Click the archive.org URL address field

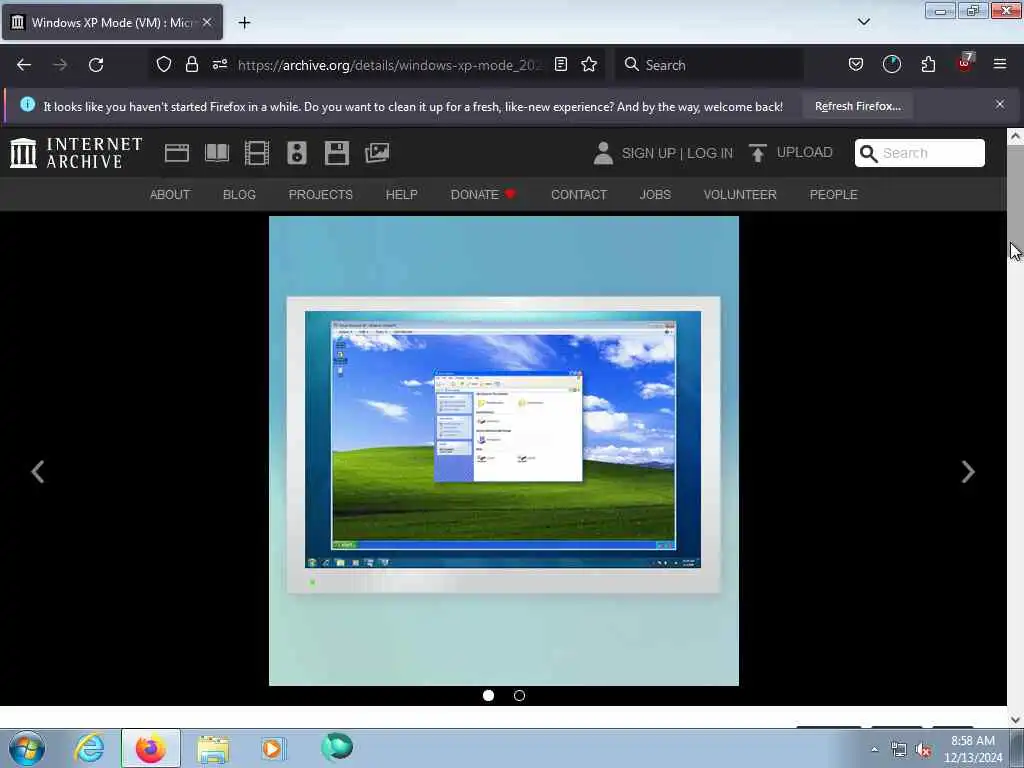389,65
